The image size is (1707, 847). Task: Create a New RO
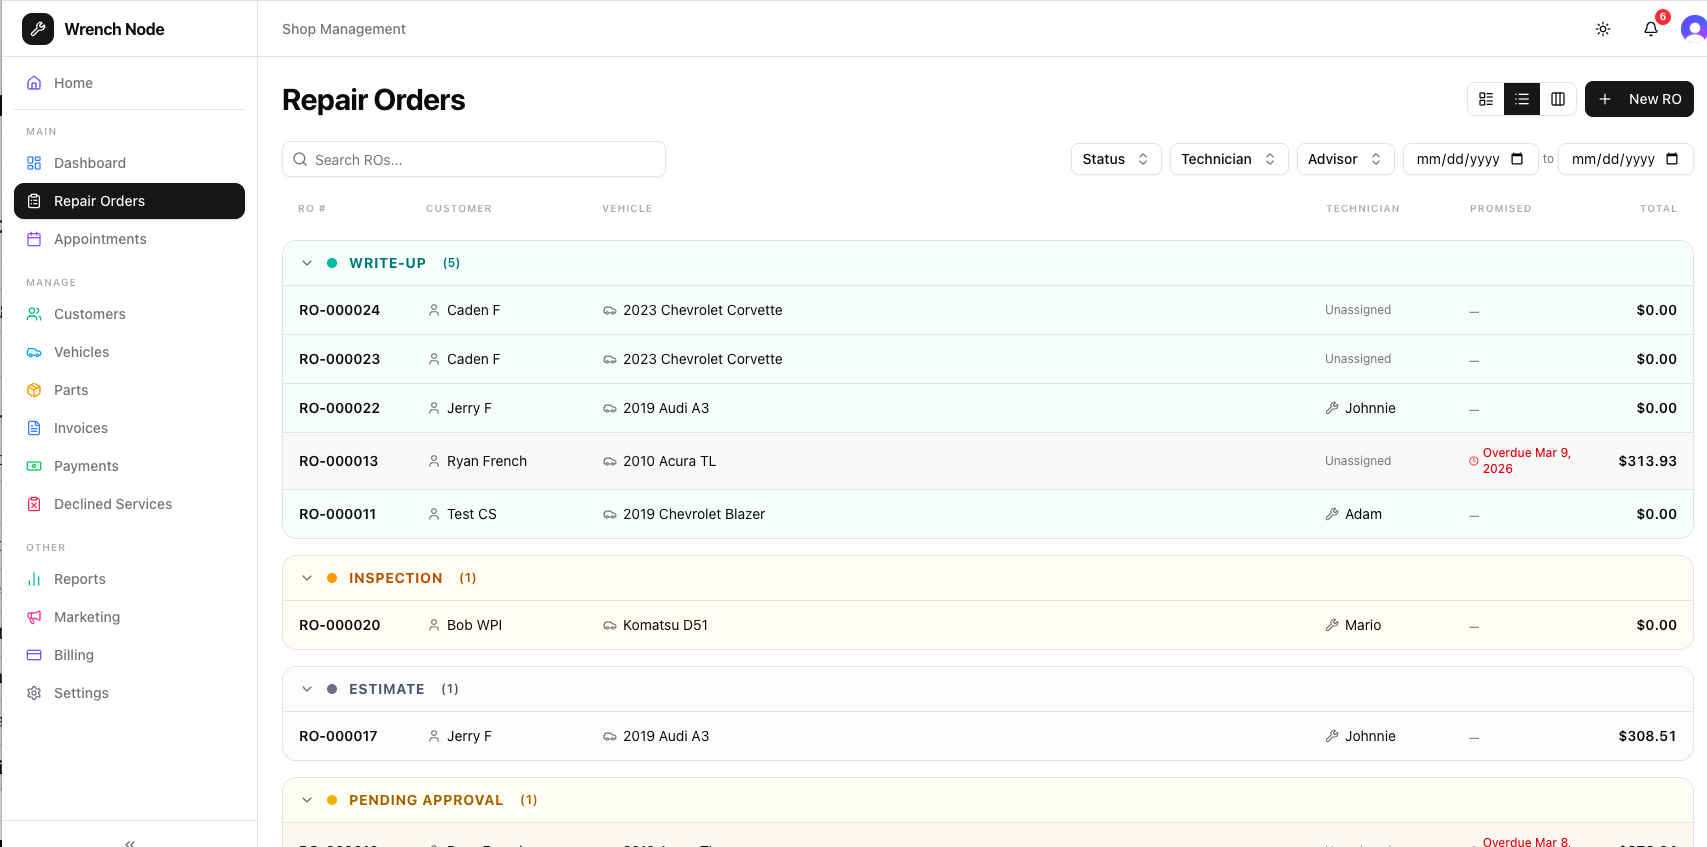point(1638,99)
